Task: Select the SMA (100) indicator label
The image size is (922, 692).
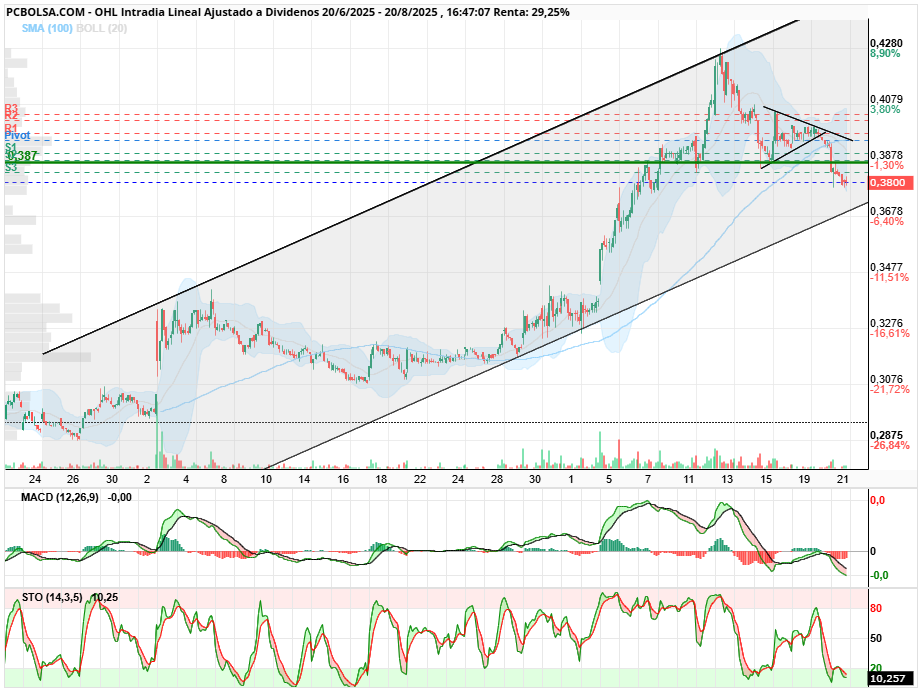Action: [x=47, y=28]
